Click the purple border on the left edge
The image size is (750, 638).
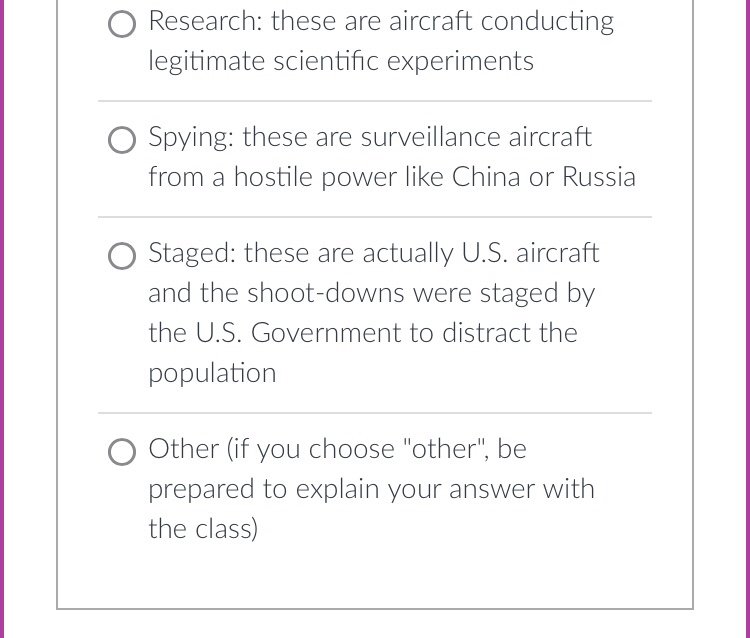[x=3, y=319]
